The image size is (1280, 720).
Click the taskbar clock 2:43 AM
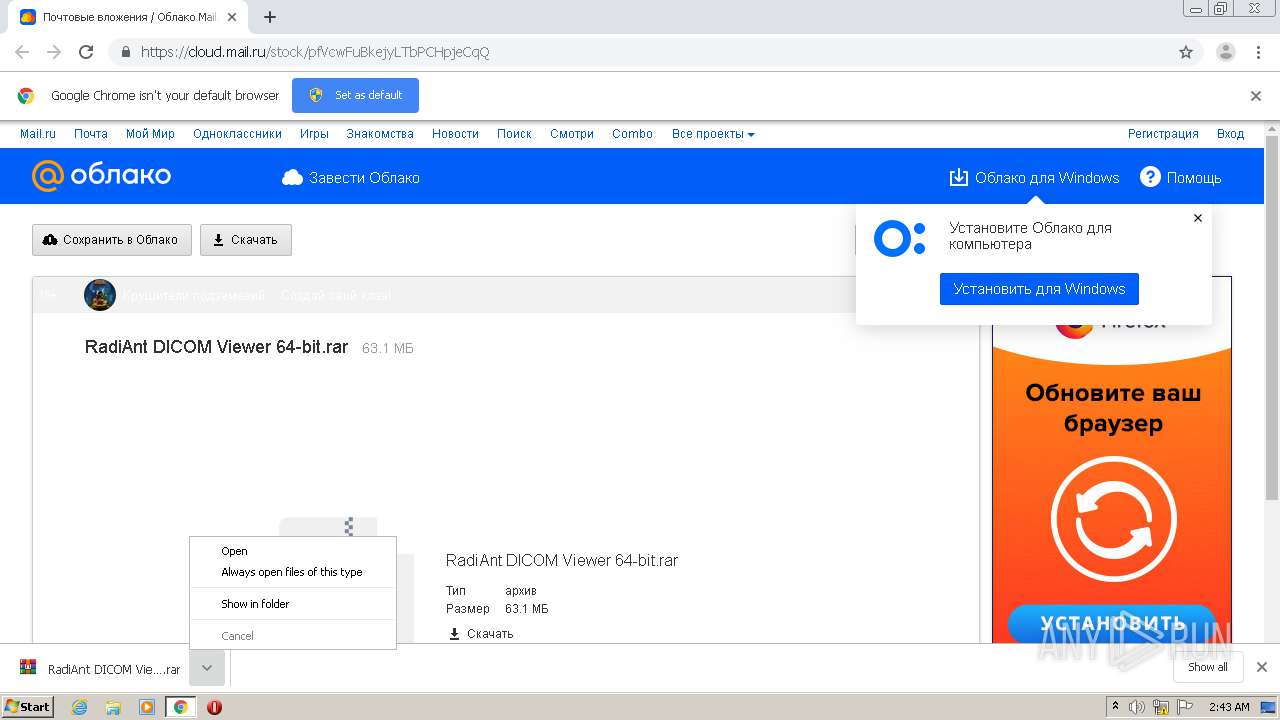1229,707
